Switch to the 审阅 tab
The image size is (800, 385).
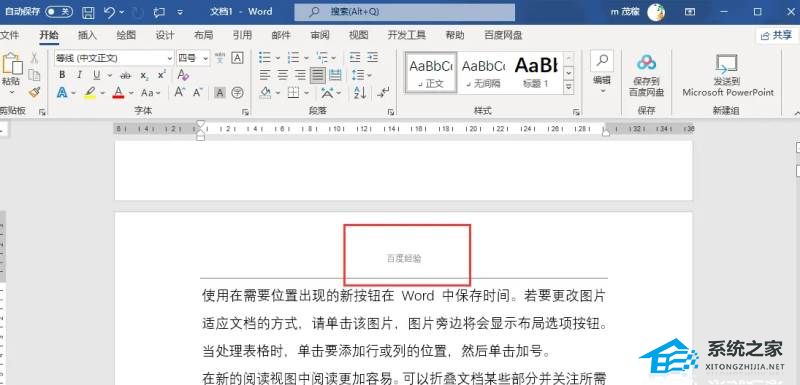[320, 35]
